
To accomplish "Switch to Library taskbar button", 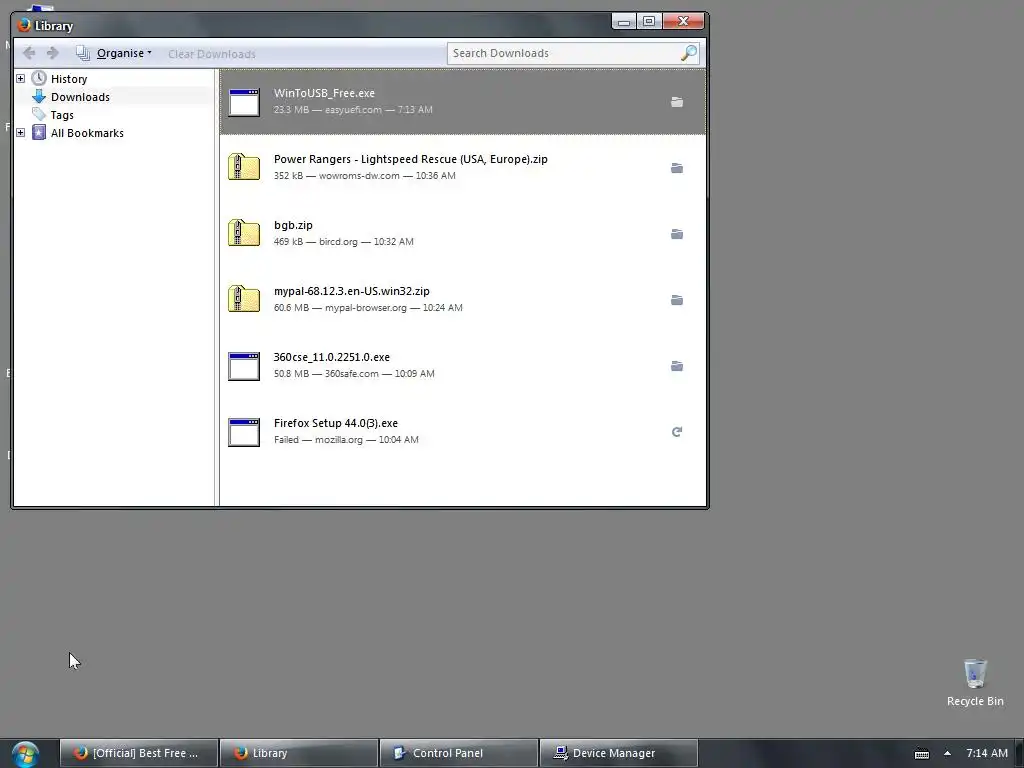I will point(298,753).
